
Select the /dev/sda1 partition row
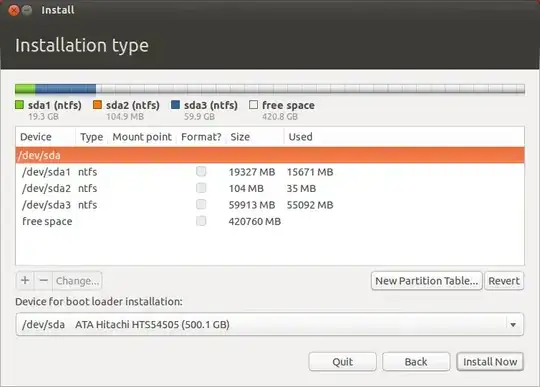[270, 172]
